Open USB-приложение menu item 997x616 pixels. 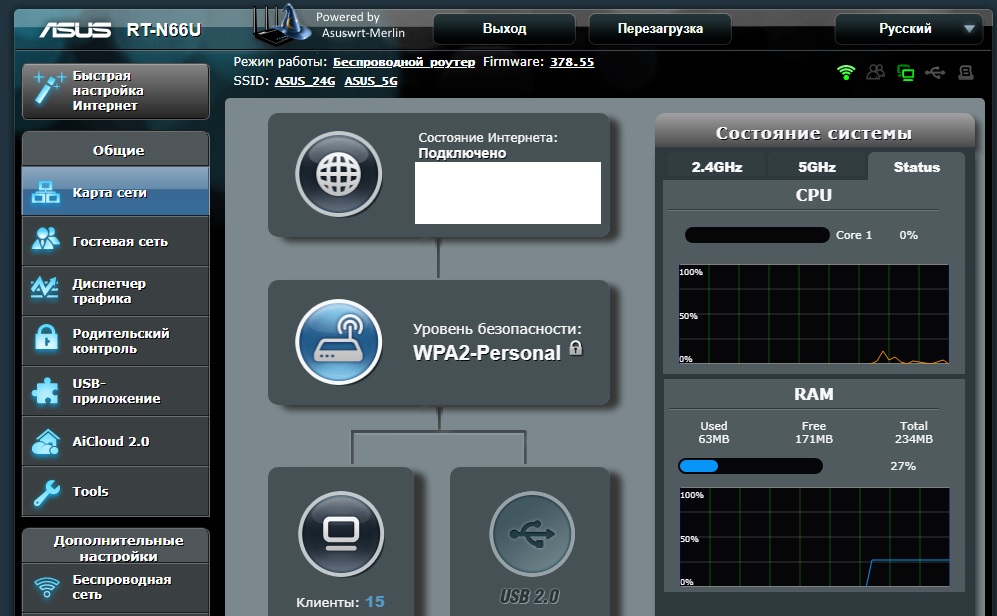116,391
